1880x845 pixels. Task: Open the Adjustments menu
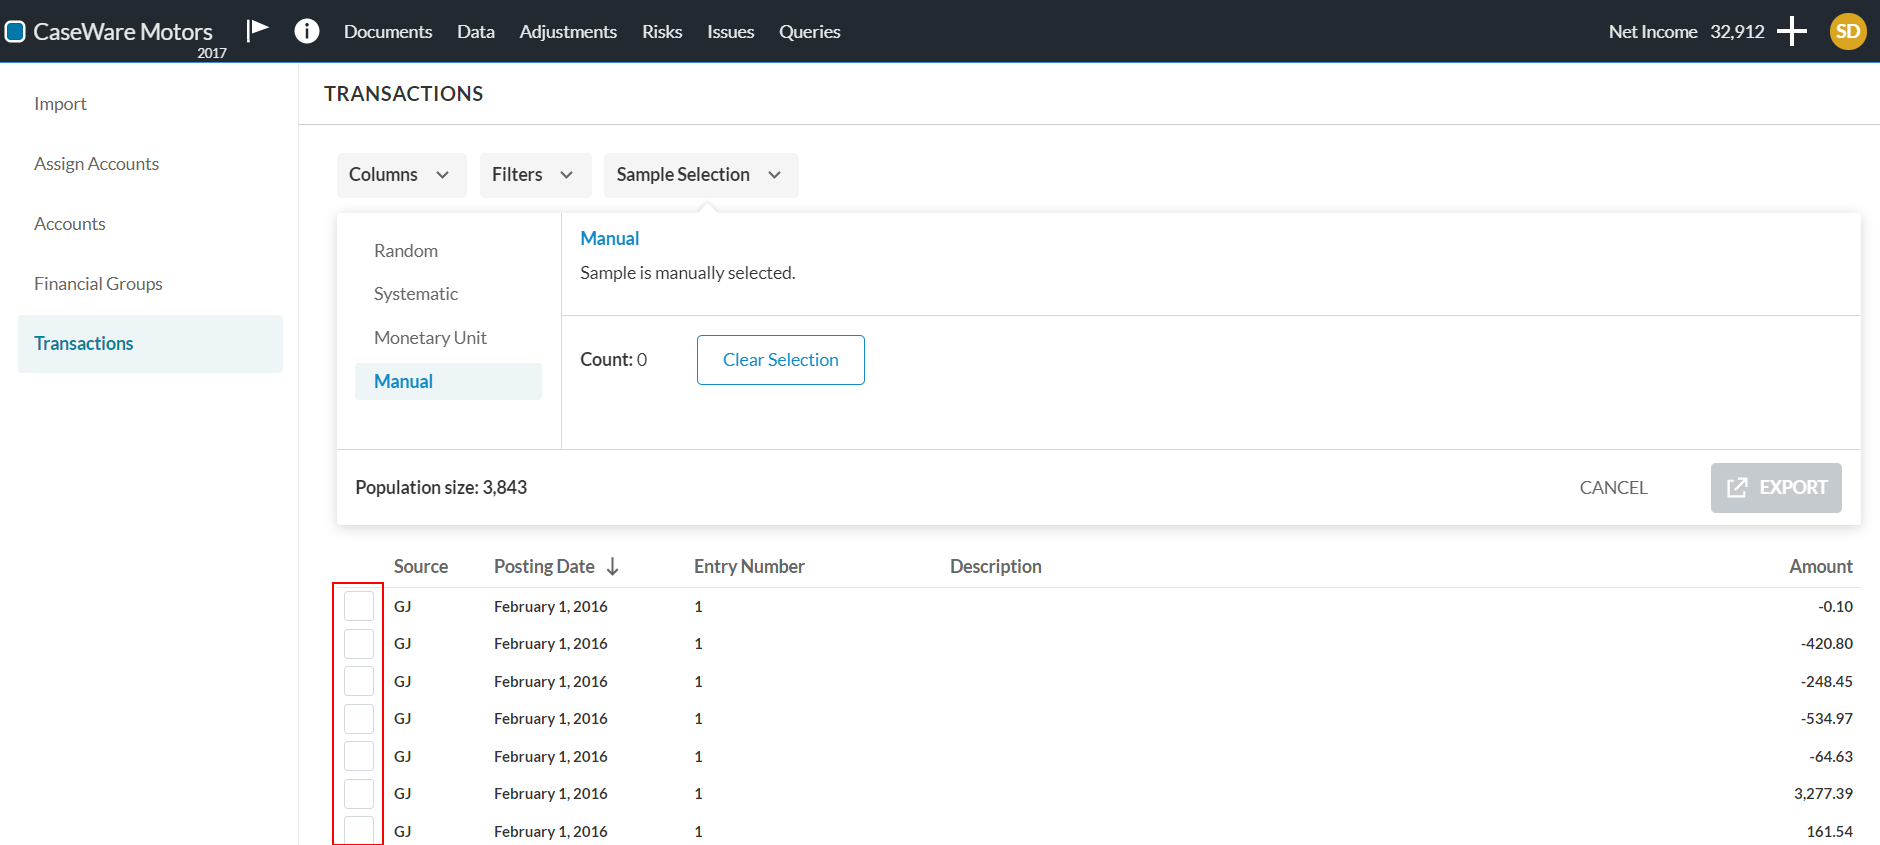point(567,32)
